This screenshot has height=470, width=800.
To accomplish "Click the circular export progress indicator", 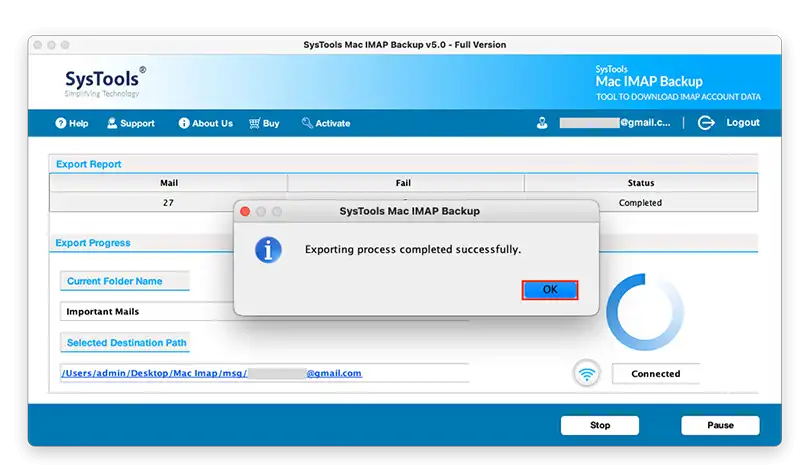I will point(644,312).
